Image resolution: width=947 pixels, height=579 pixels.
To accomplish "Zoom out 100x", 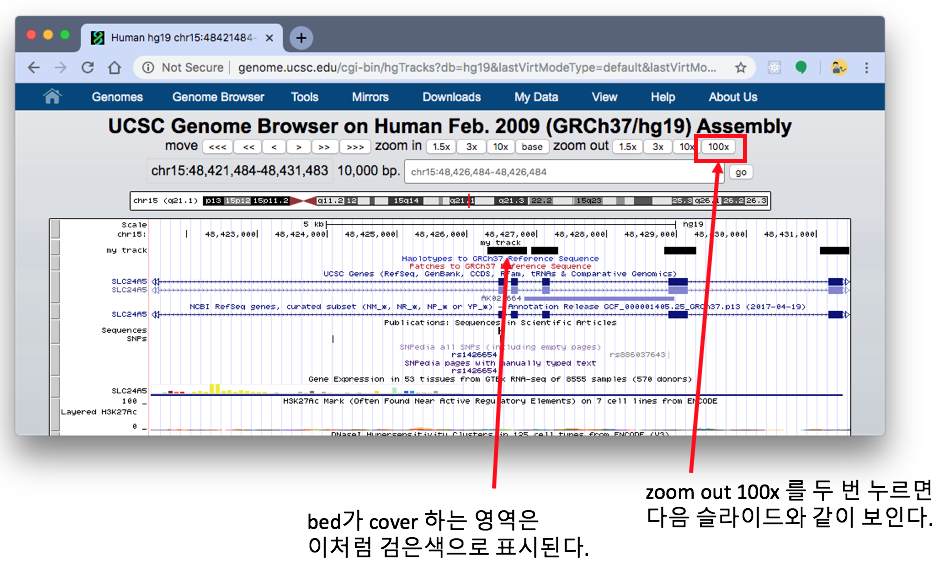I will pyautogui.click(x=719, y=147).
